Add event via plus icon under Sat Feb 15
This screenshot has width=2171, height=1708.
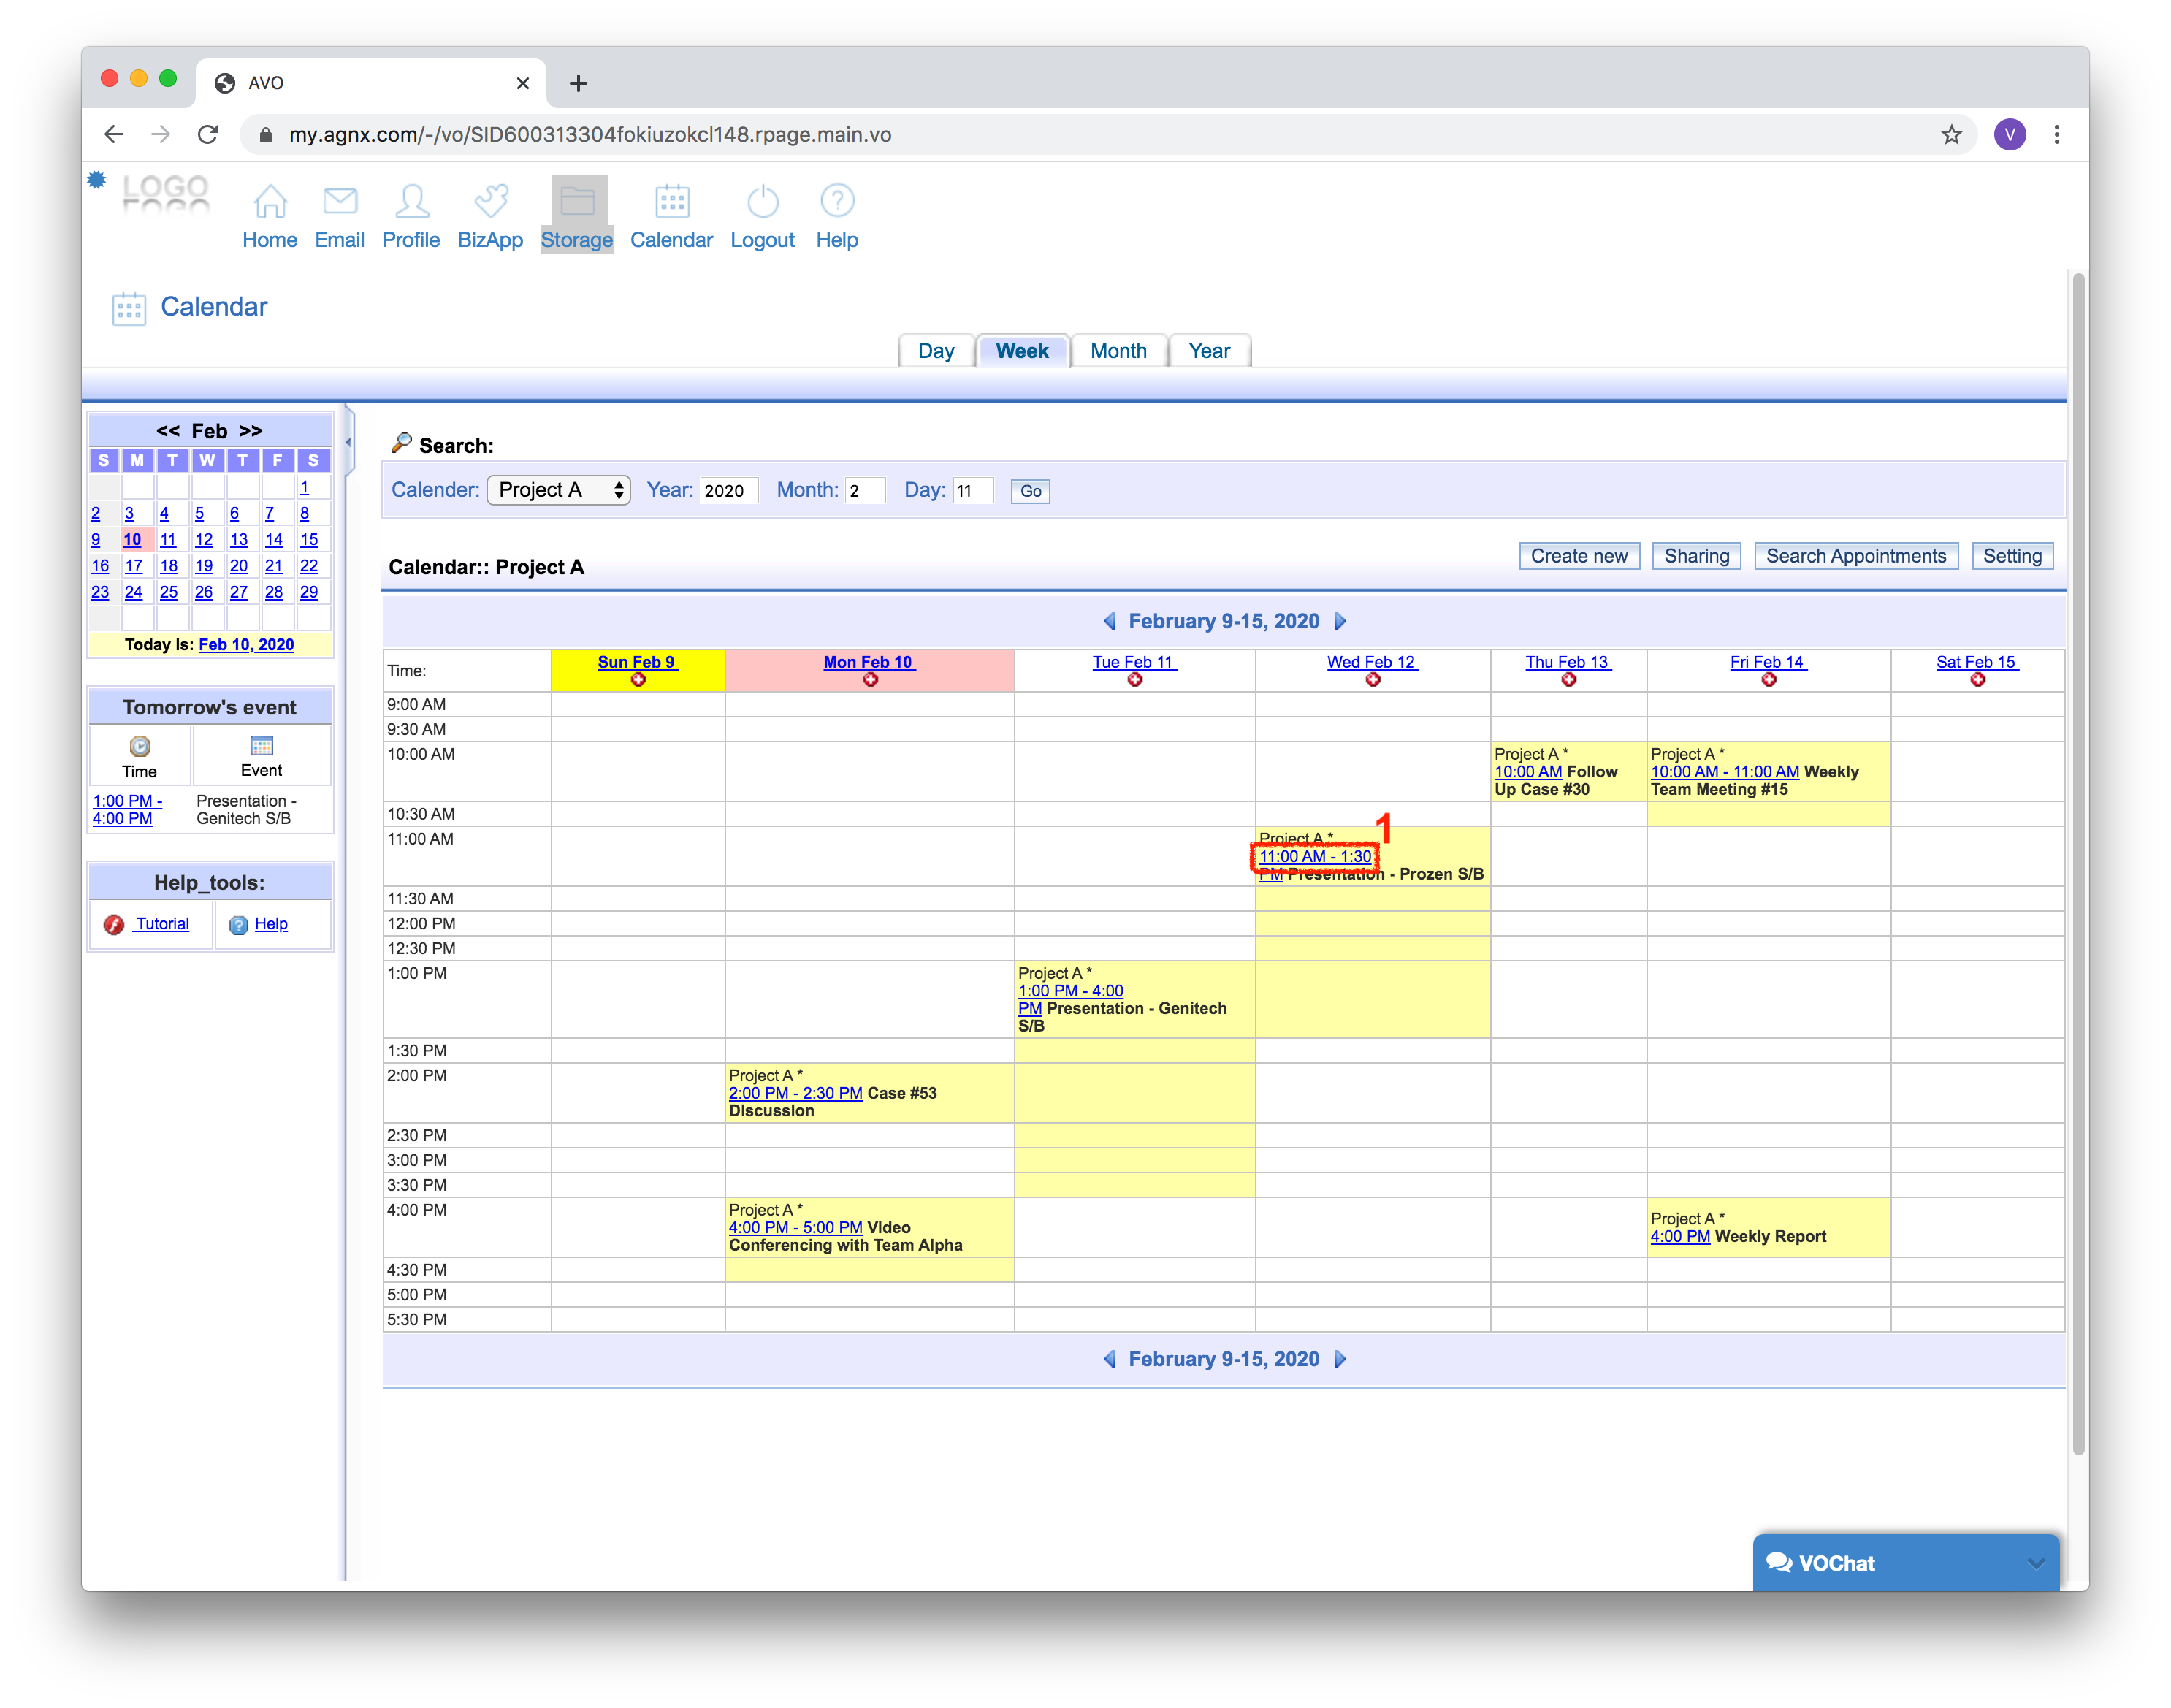coord(1977,680)
